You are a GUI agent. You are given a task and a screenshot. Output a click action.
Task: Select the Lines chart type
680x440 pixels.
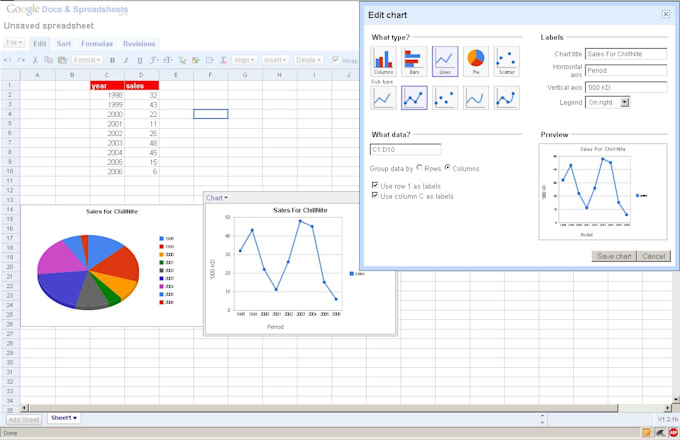click(x=445, y=61)
